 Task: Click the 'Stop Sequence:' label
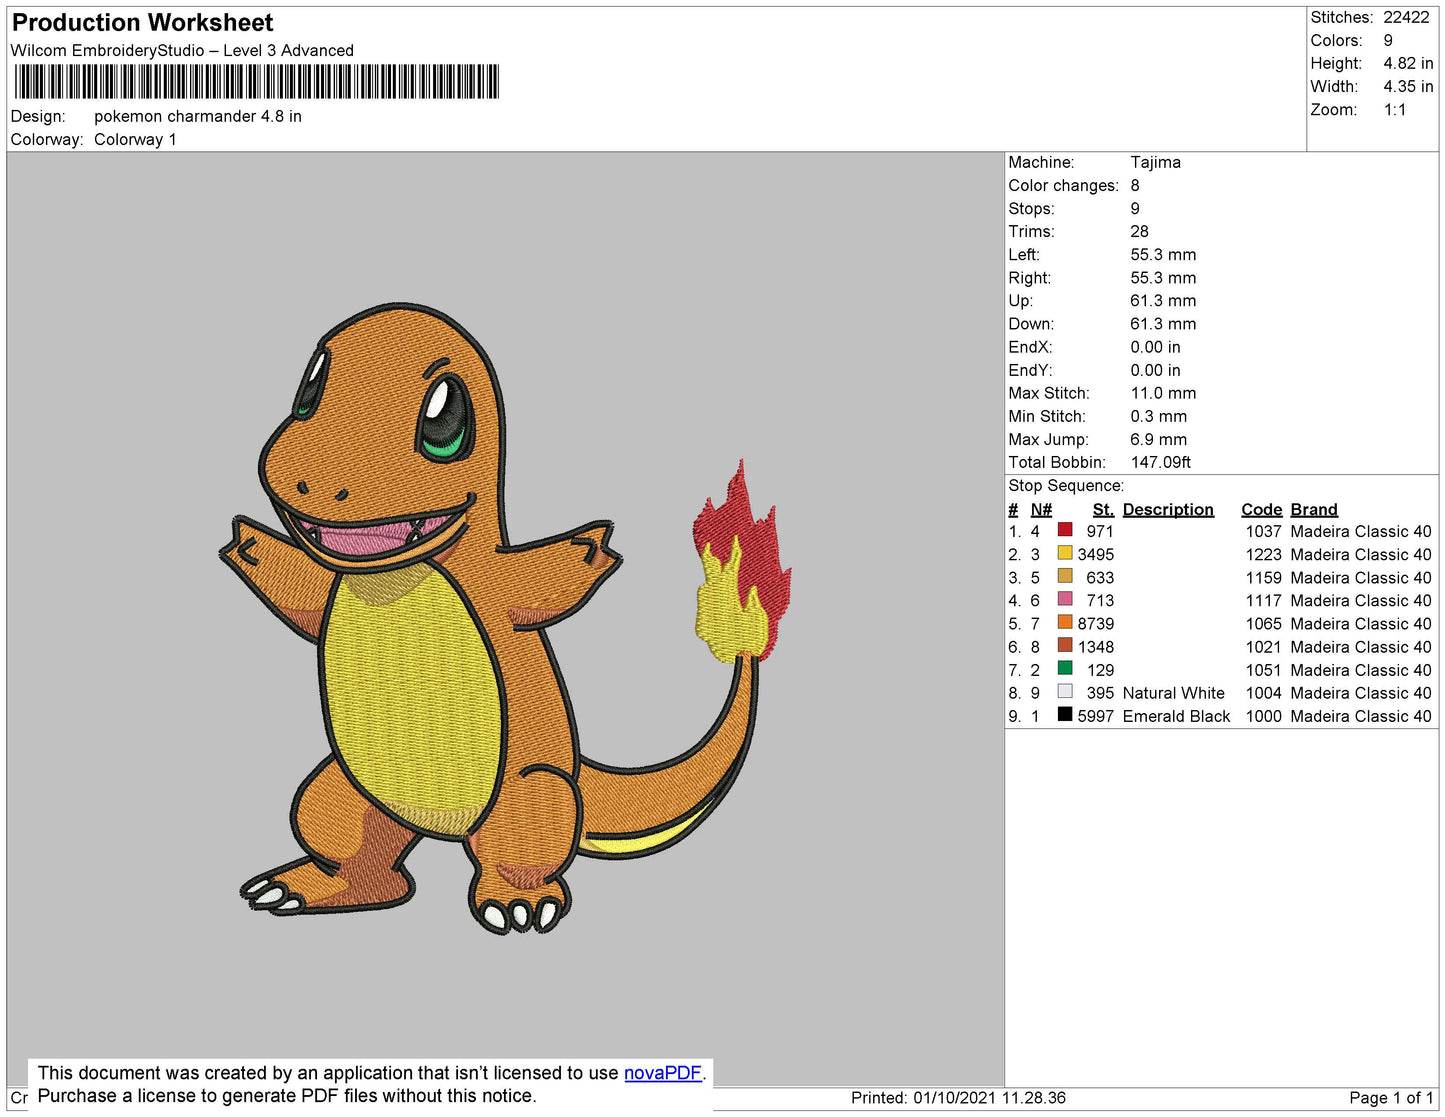coord(1066,486)
